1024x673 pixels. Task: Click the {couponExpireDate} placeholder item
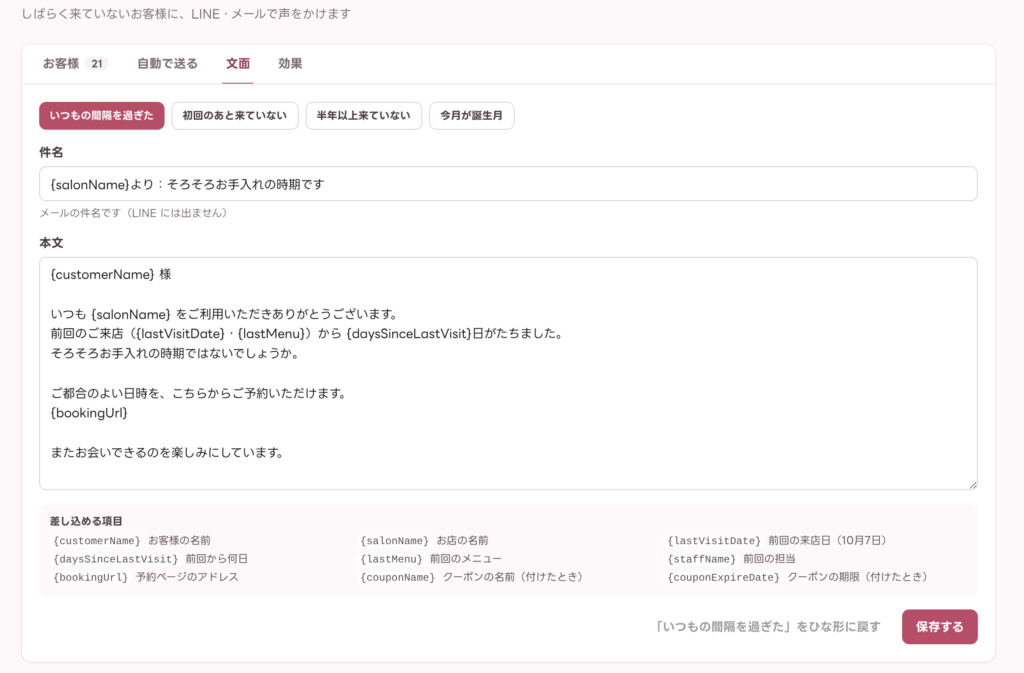[724, 577]
